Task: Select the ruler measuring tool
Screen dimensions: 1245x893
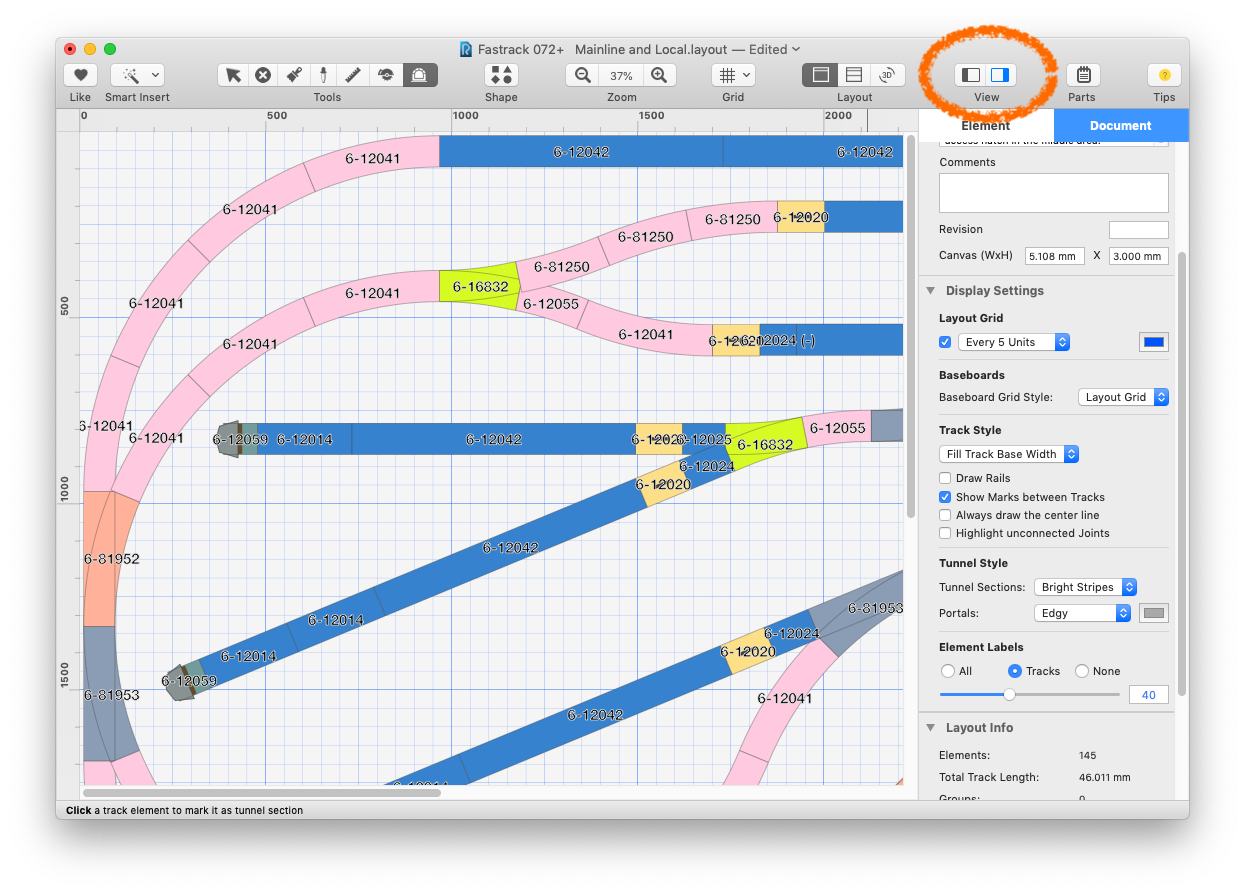Action: point(354,75)
